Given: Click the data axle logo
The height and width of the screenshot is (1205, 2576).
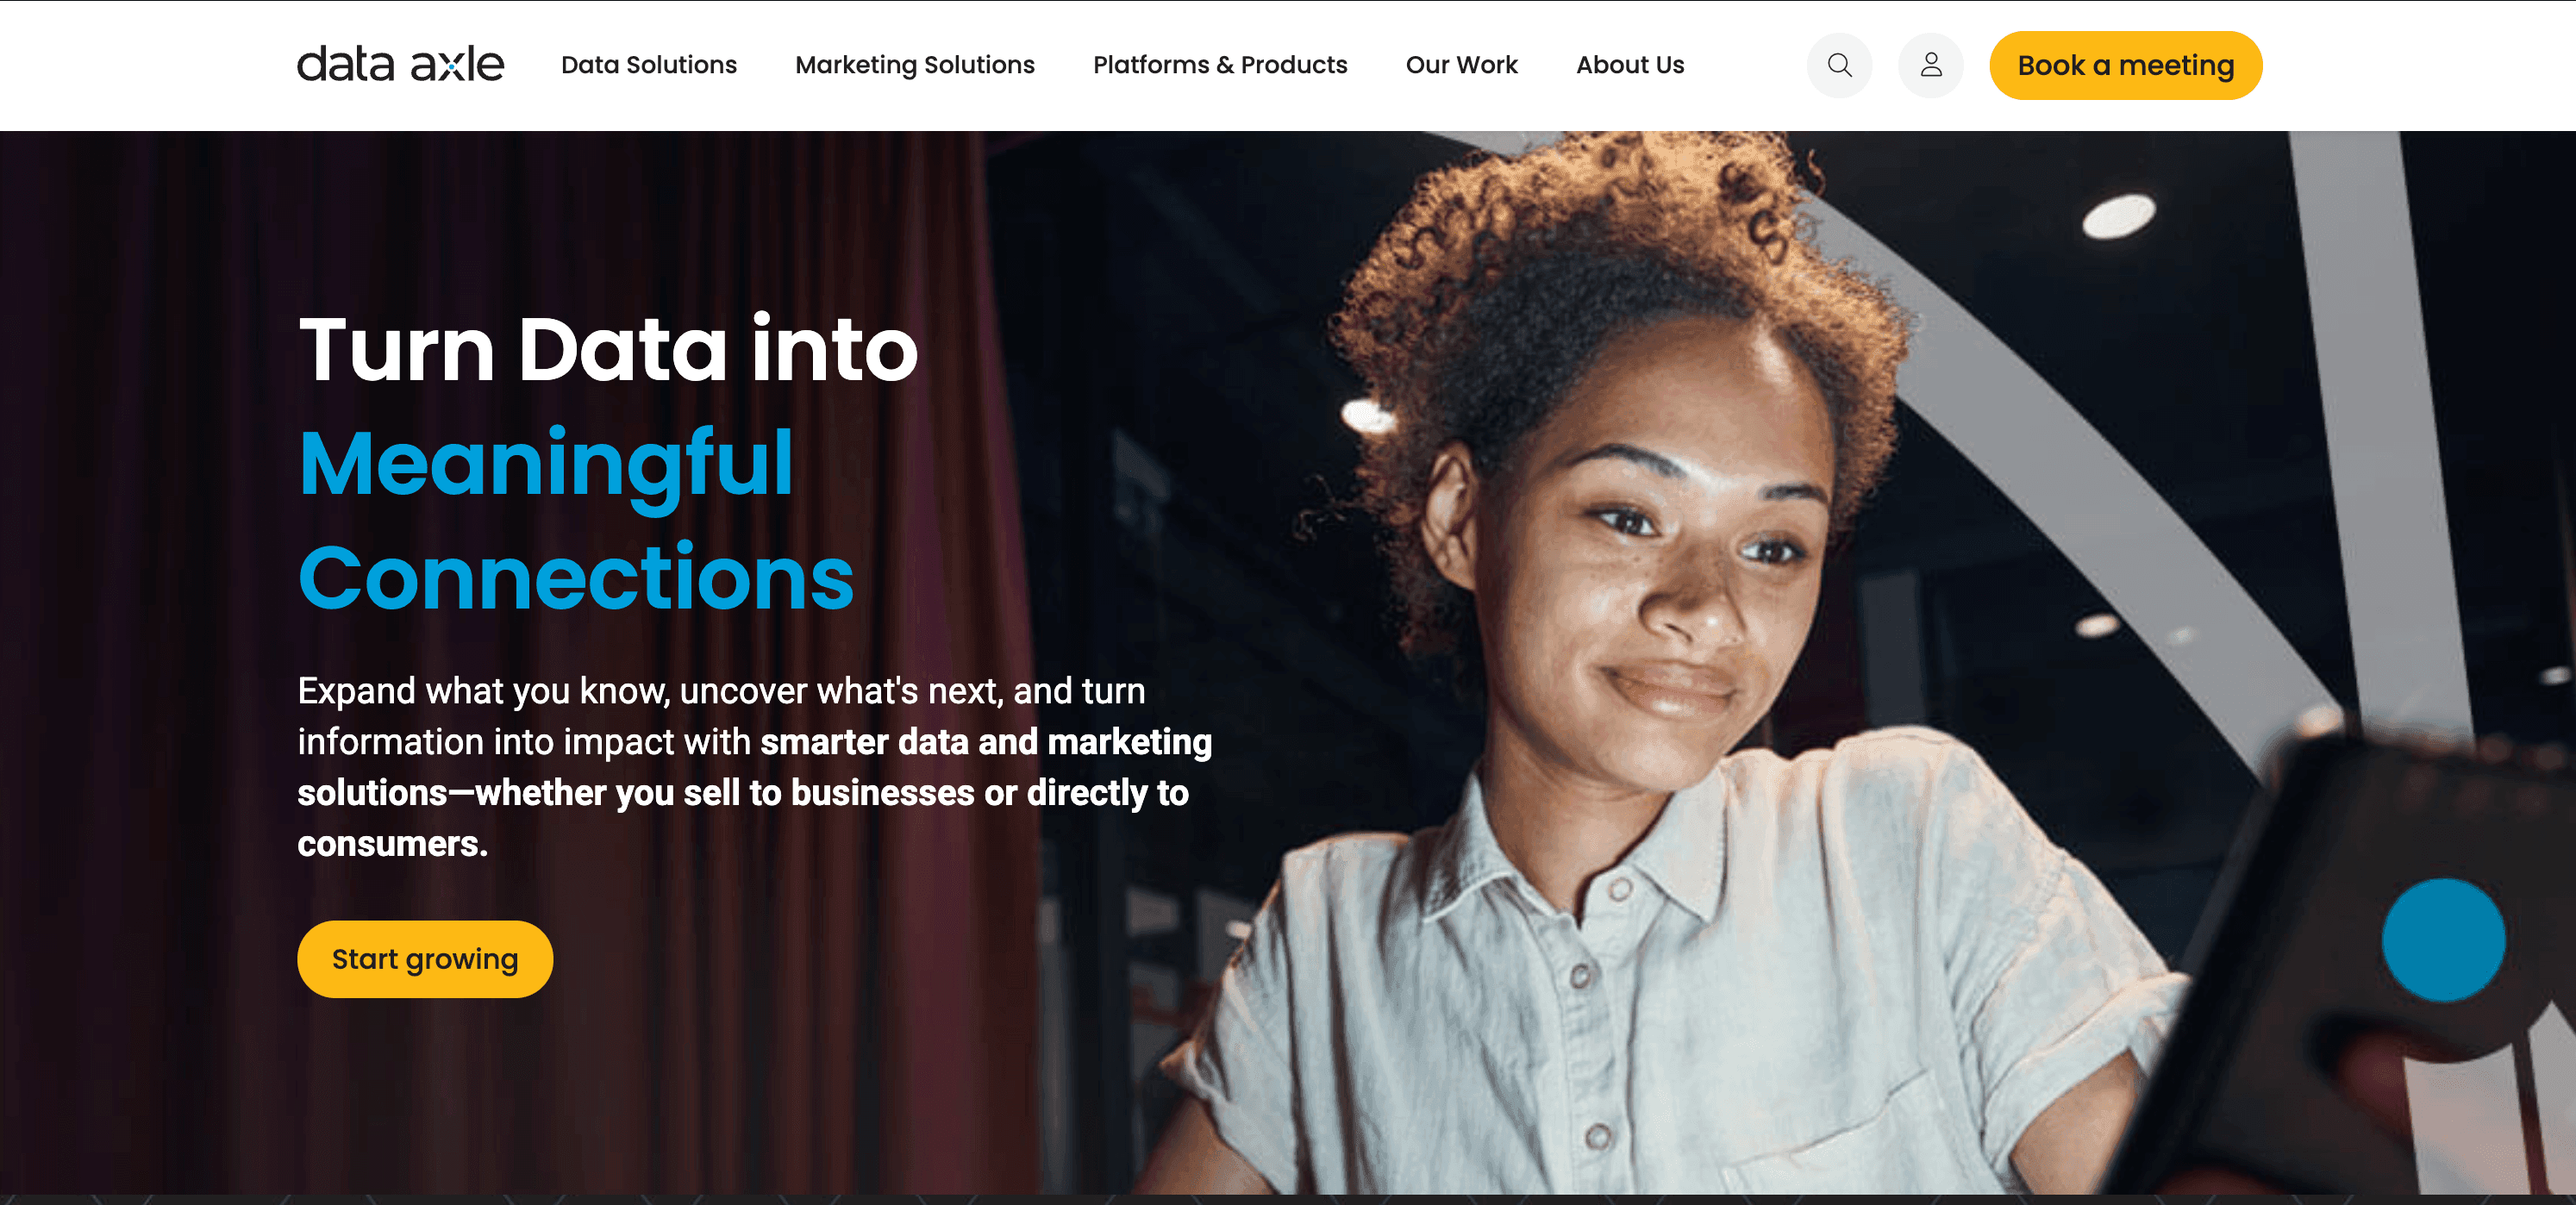Looking at the screenshot, I should [400, 65].
